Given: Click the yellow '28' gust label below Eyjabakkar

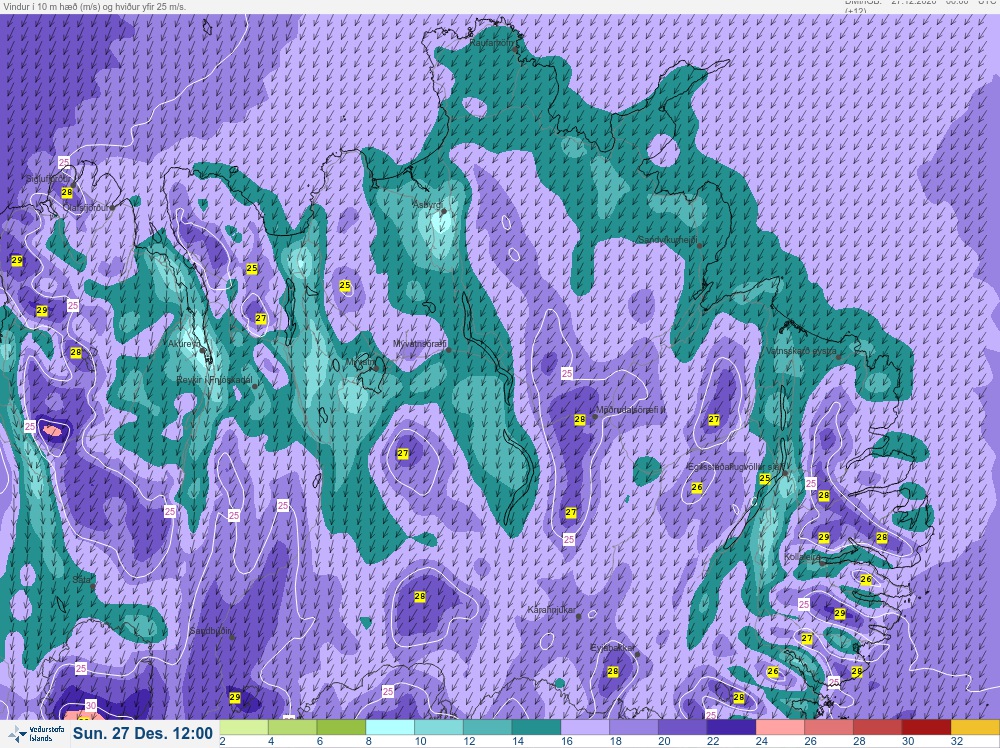Looking at the screenshot, I should click(613, 671).
